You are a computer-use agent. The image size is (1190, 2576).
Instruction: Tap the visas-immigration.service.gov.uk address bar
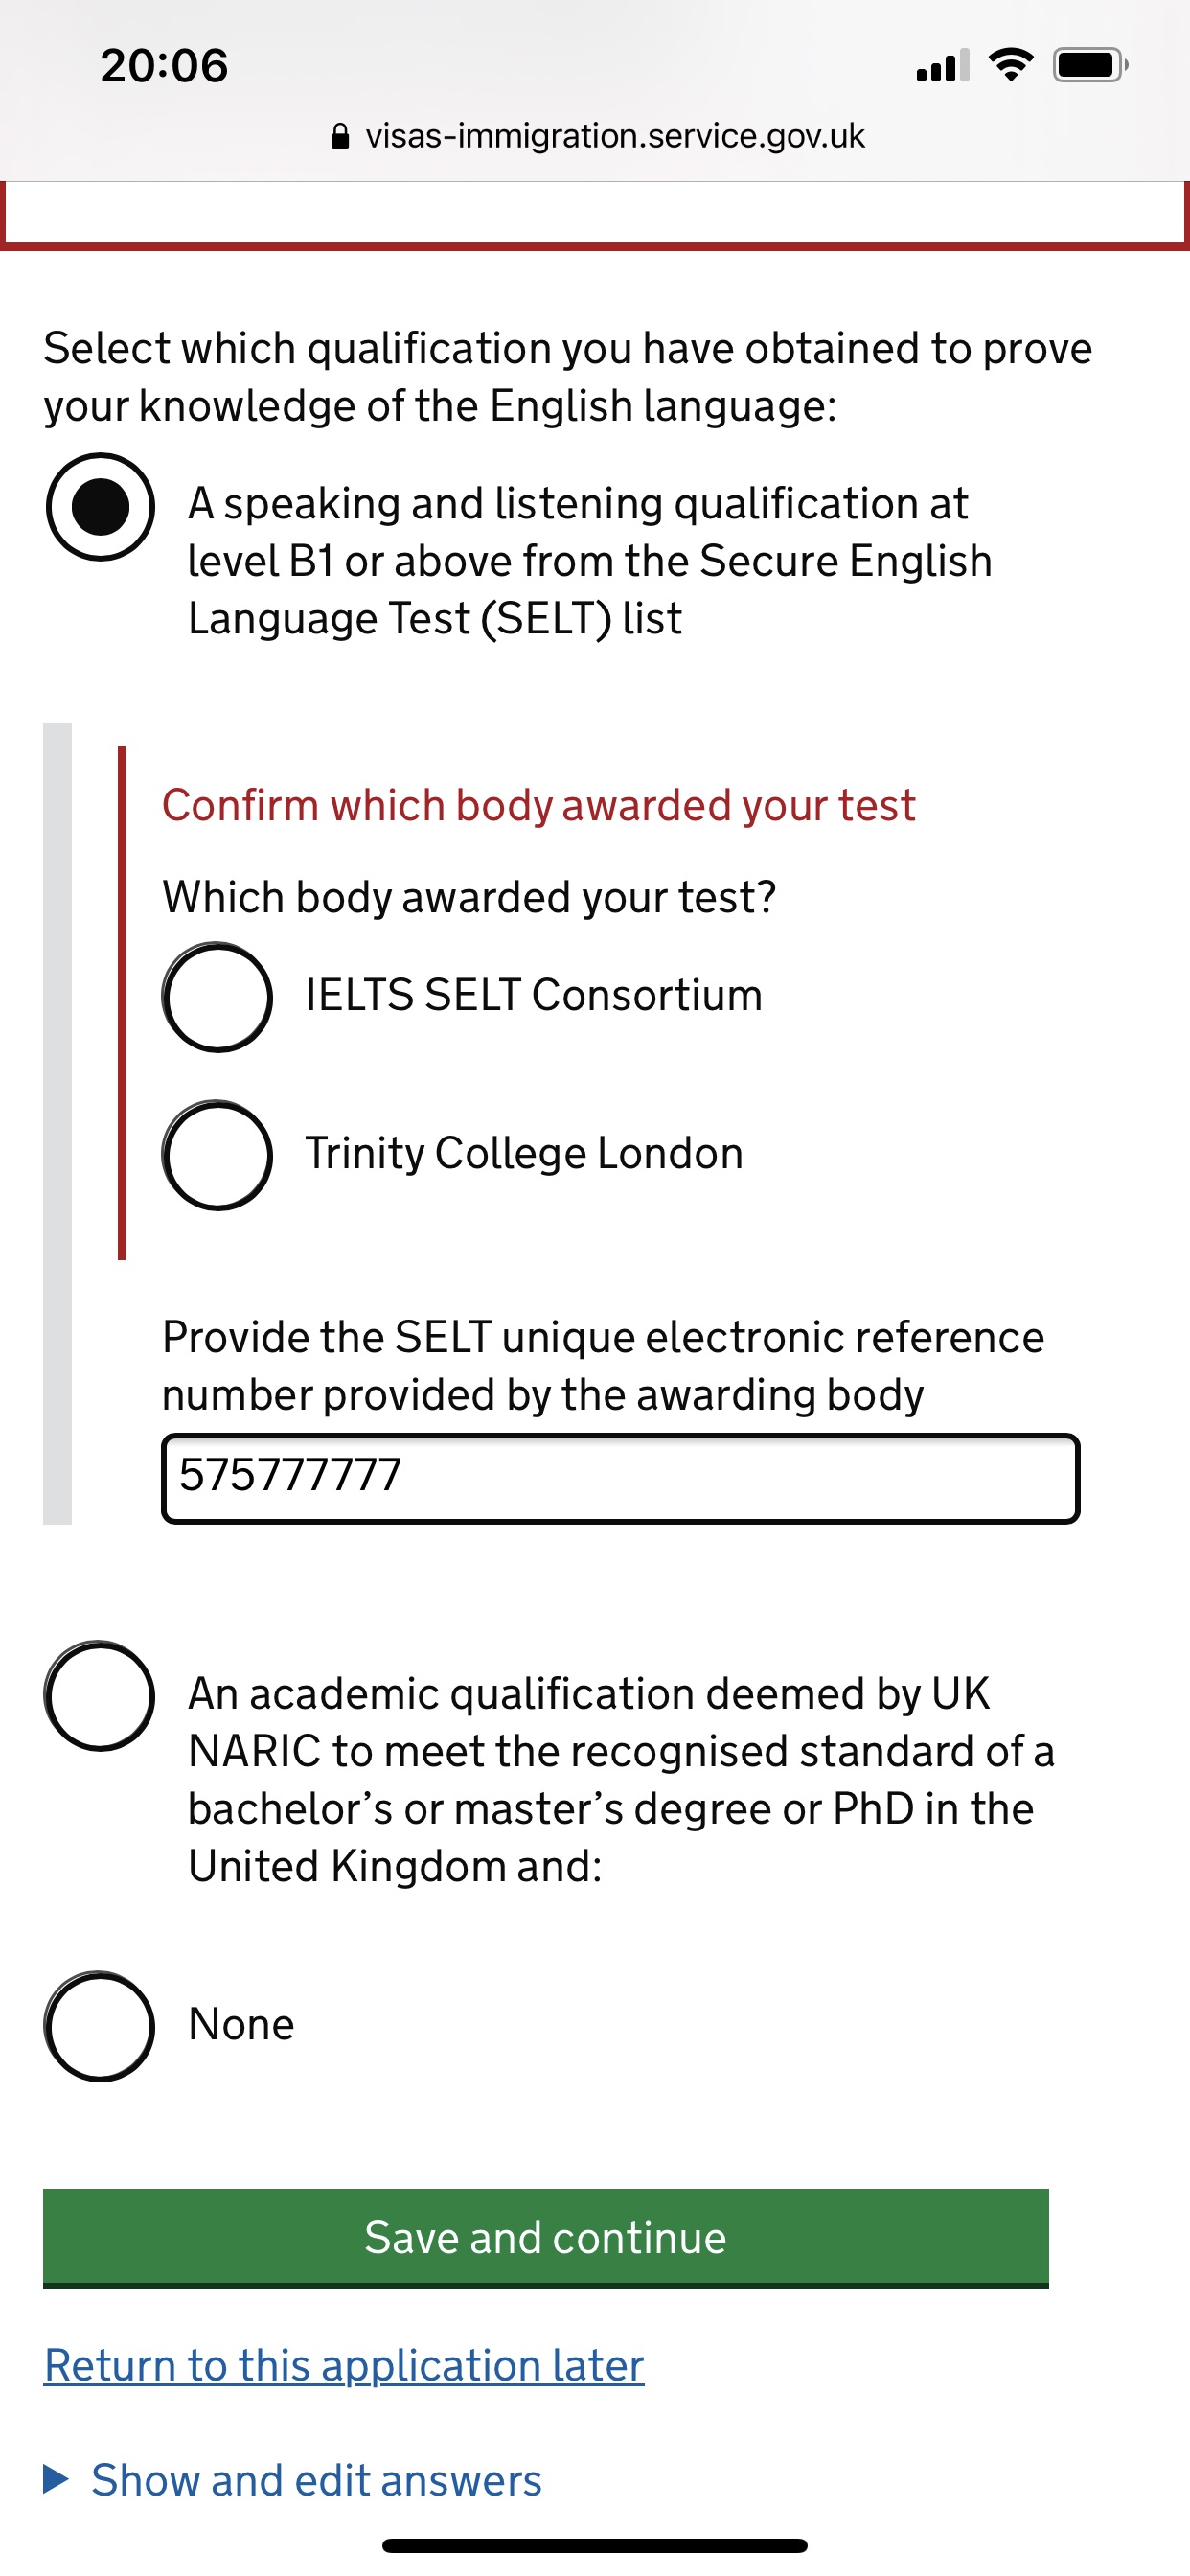click(x=614, y=136)
